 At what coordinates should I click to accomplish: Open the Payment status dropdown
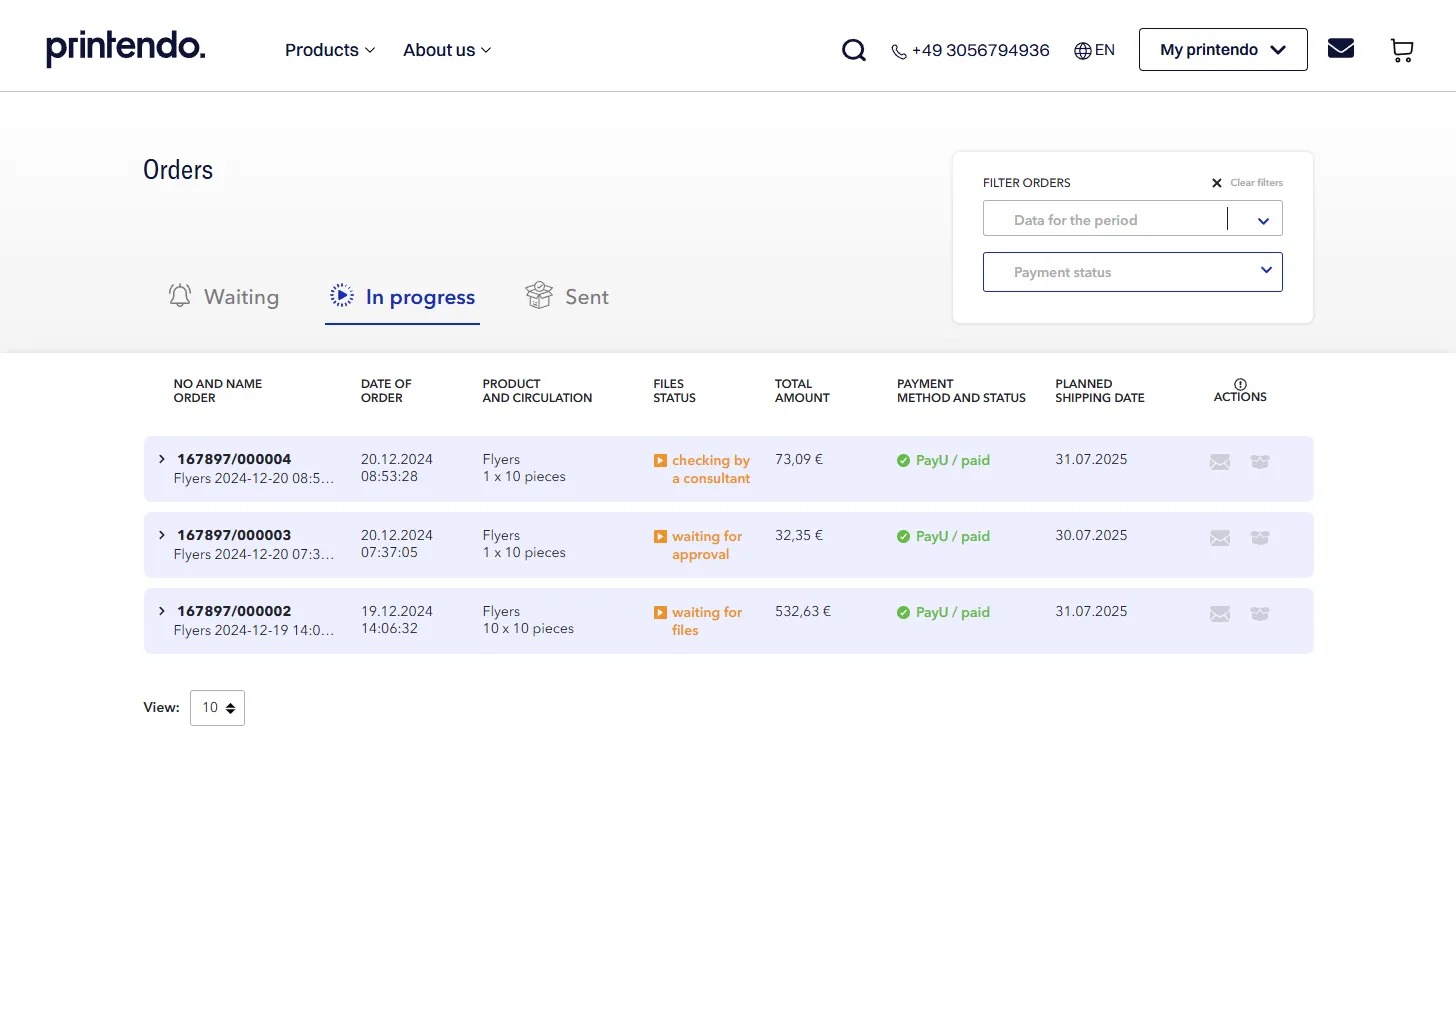[x=1133, y=272]
